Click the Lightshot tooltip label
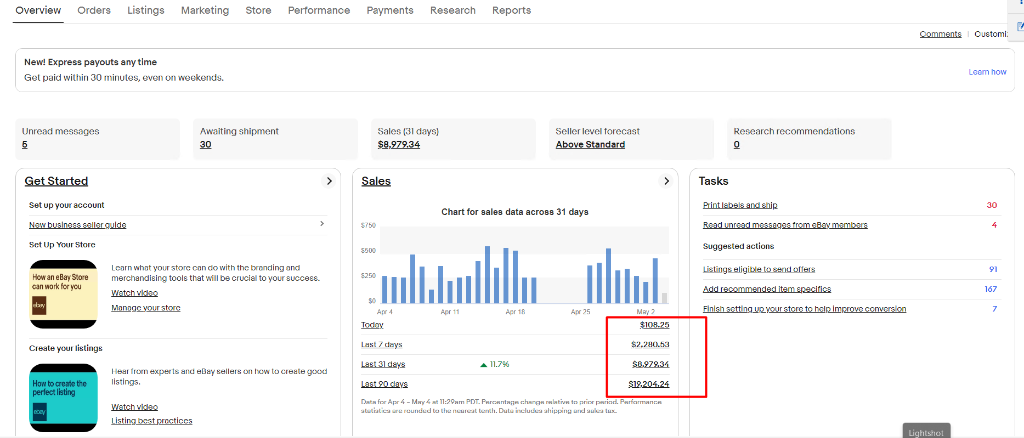Image resolution: width=1024 pixels, height=438 pixels. [926, 432]
